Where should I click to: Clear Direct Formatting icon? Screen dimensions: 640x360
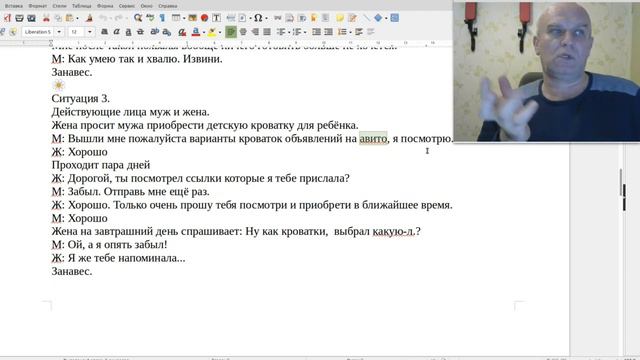point(182,32)
